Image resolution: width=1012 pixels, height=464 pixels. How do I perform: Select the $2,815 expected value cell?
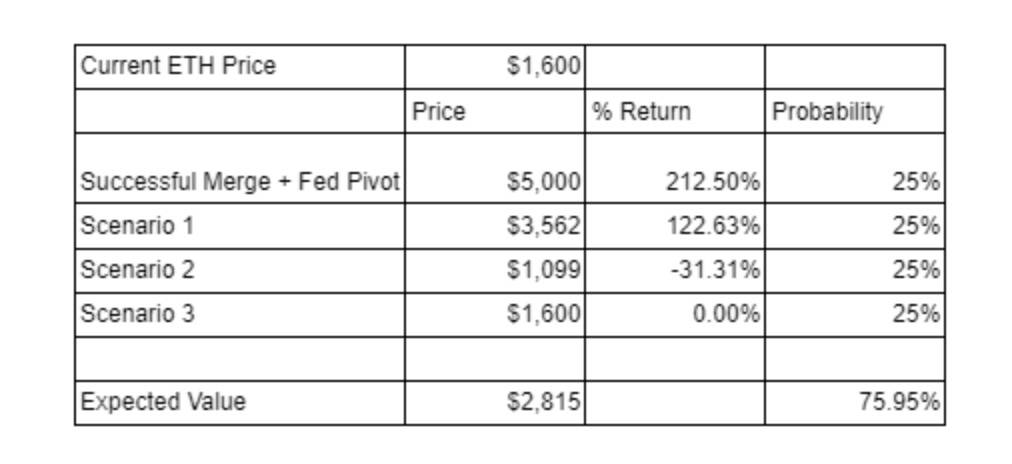coord(495,402)
